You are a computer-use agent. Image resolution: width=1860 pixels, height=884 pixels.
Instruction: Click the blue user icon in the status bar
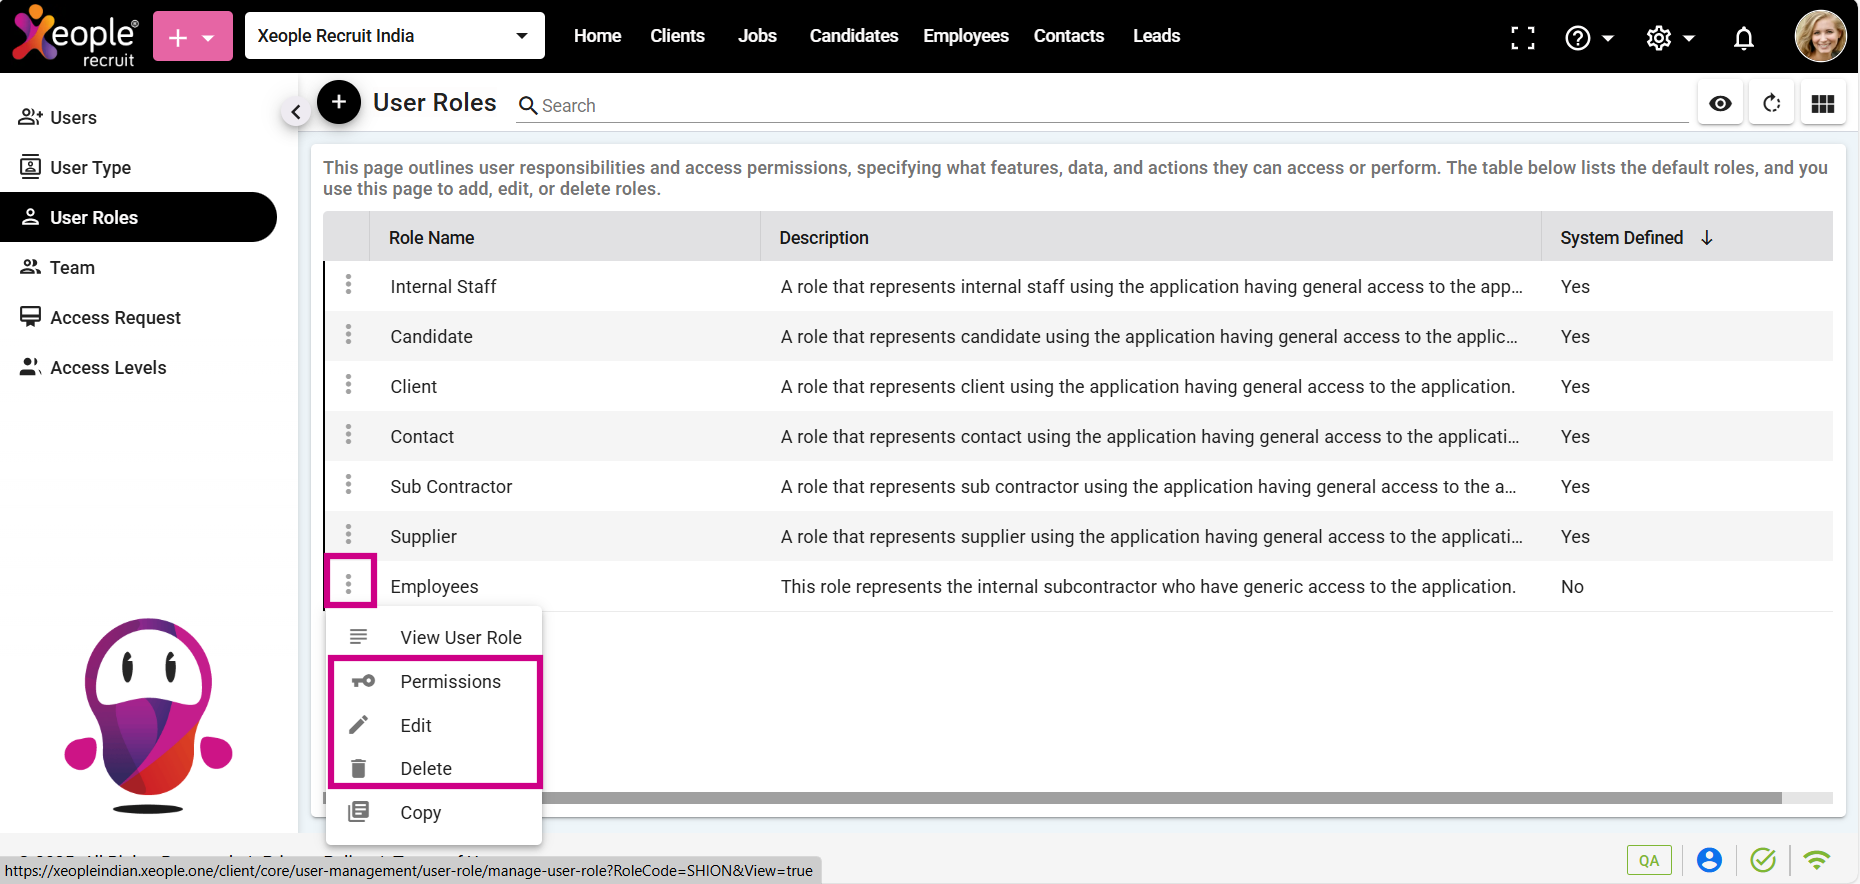point(1709,860)
